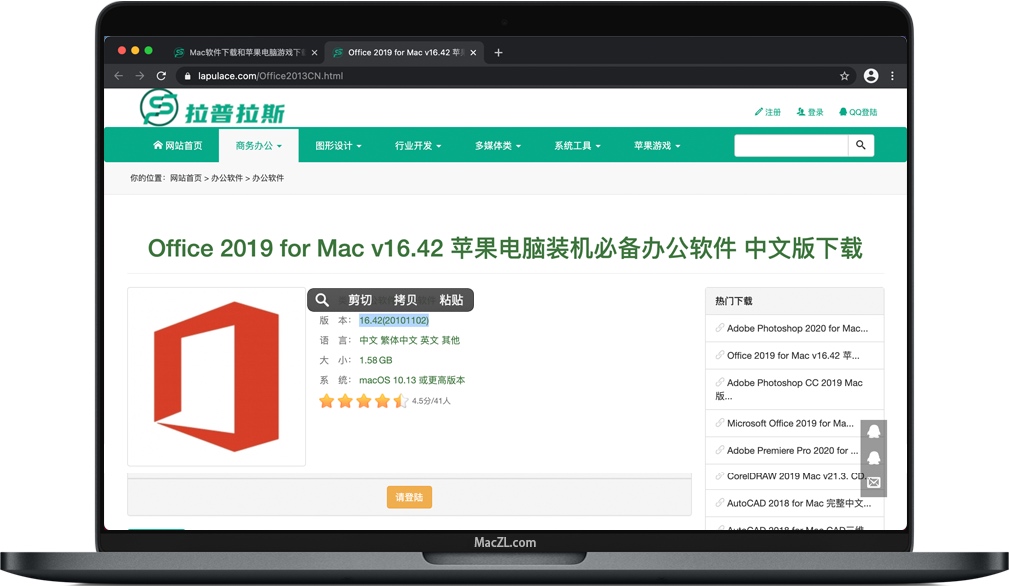The image size is (1009, 586).
Task: Open the 商务办公 dropdown menu
Action: click(258, 145)
